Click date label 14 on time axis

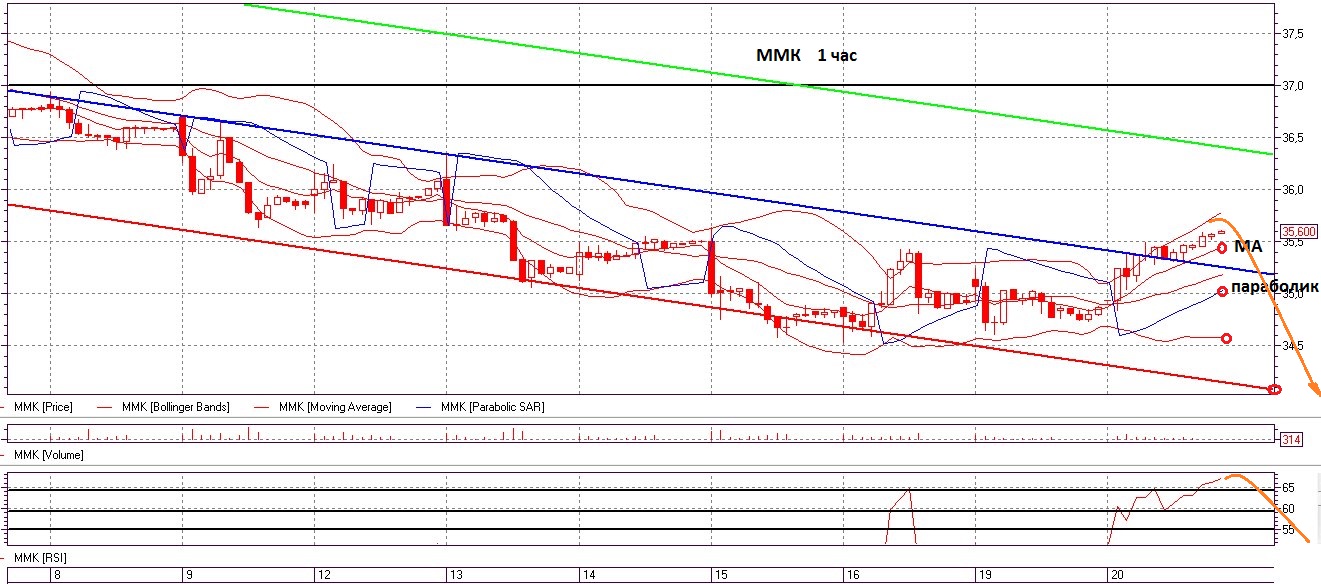[x=588, y=576]
